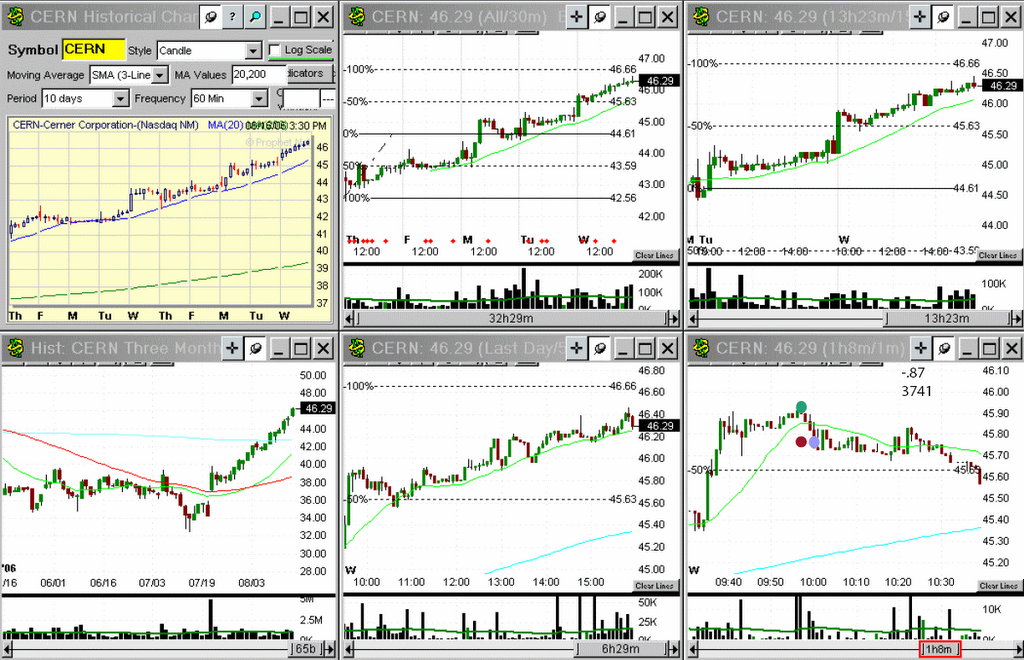Click the 65b scrollbar thumb
The height and width of the screenshot is (660, 1024).
[x=306, y=649]
